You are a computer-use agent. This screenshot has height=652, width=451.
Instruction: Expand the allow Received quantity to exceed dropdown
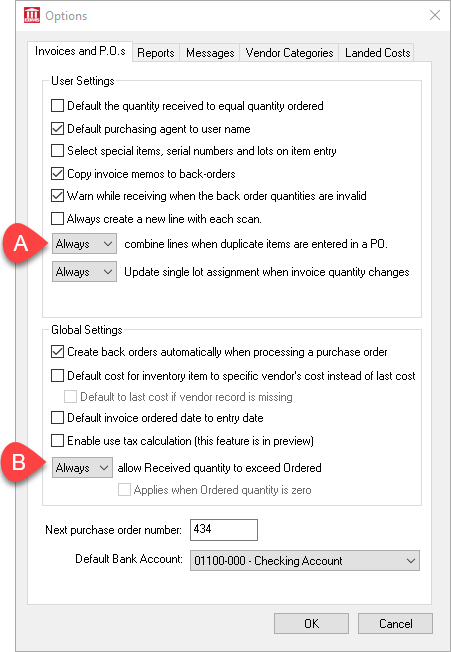[x=82, y=468]
